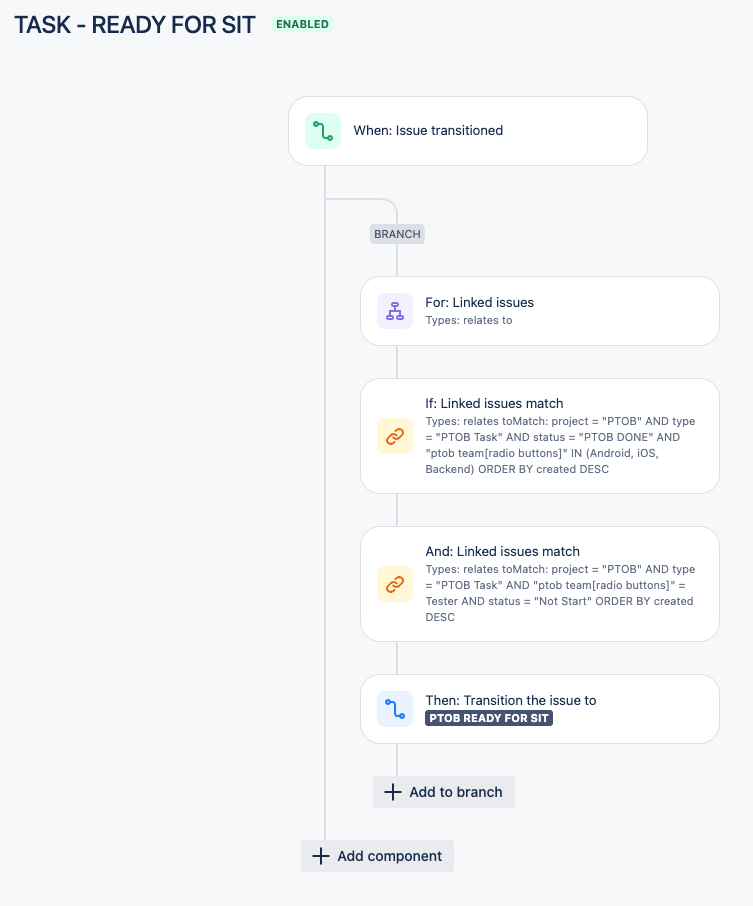
Task: Click the Add component button
Action: 377,856
